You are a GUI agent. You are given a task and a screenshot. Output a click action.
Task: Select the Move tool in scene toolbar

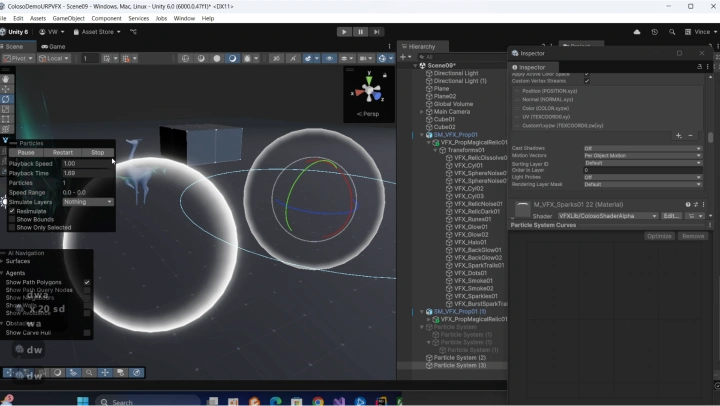[6, 89]
